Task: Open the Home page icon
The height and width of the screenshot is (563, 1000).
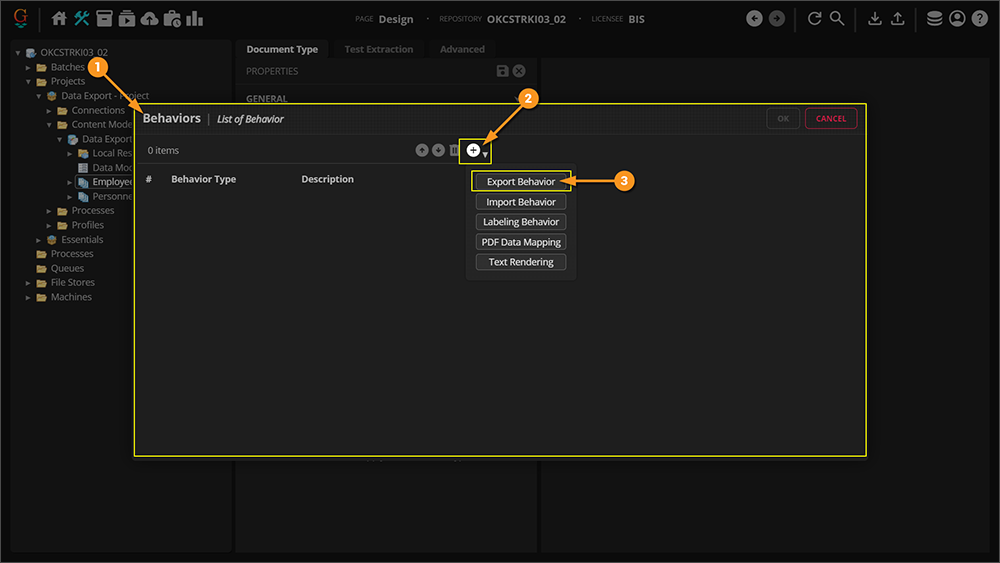Action: click(x=59, y=19)
